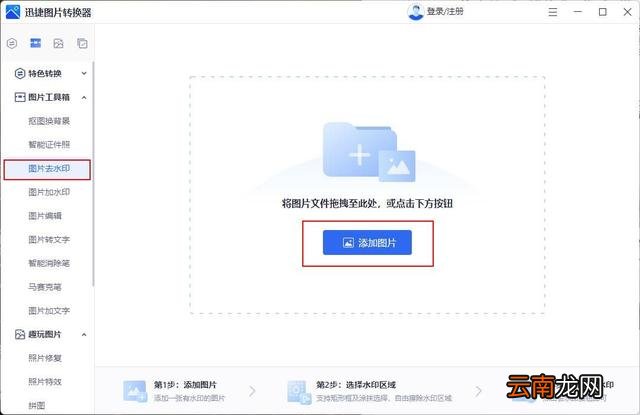The width and height of the screenshot is (640, 415).
Task: Open 智能消除笔 tool
Action: [49, 263]
